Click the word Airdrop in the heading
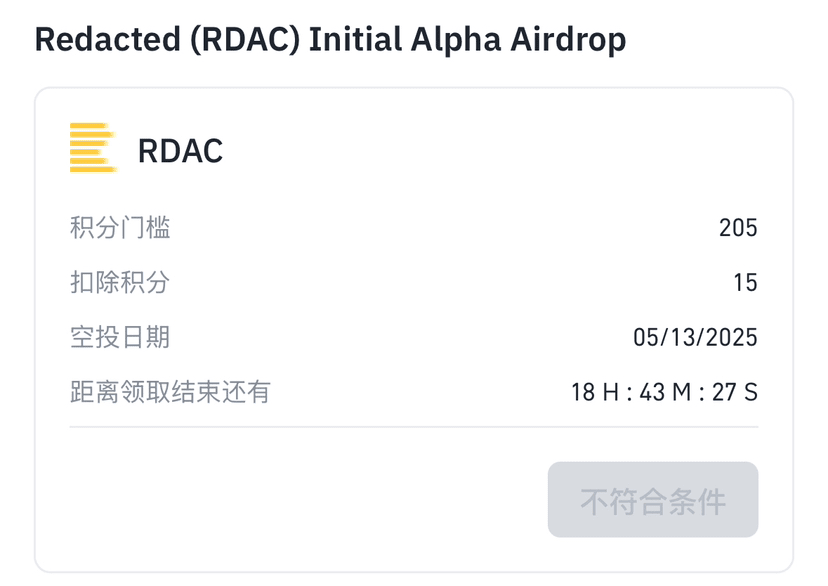The image size is (828, 586). (568, 41)
